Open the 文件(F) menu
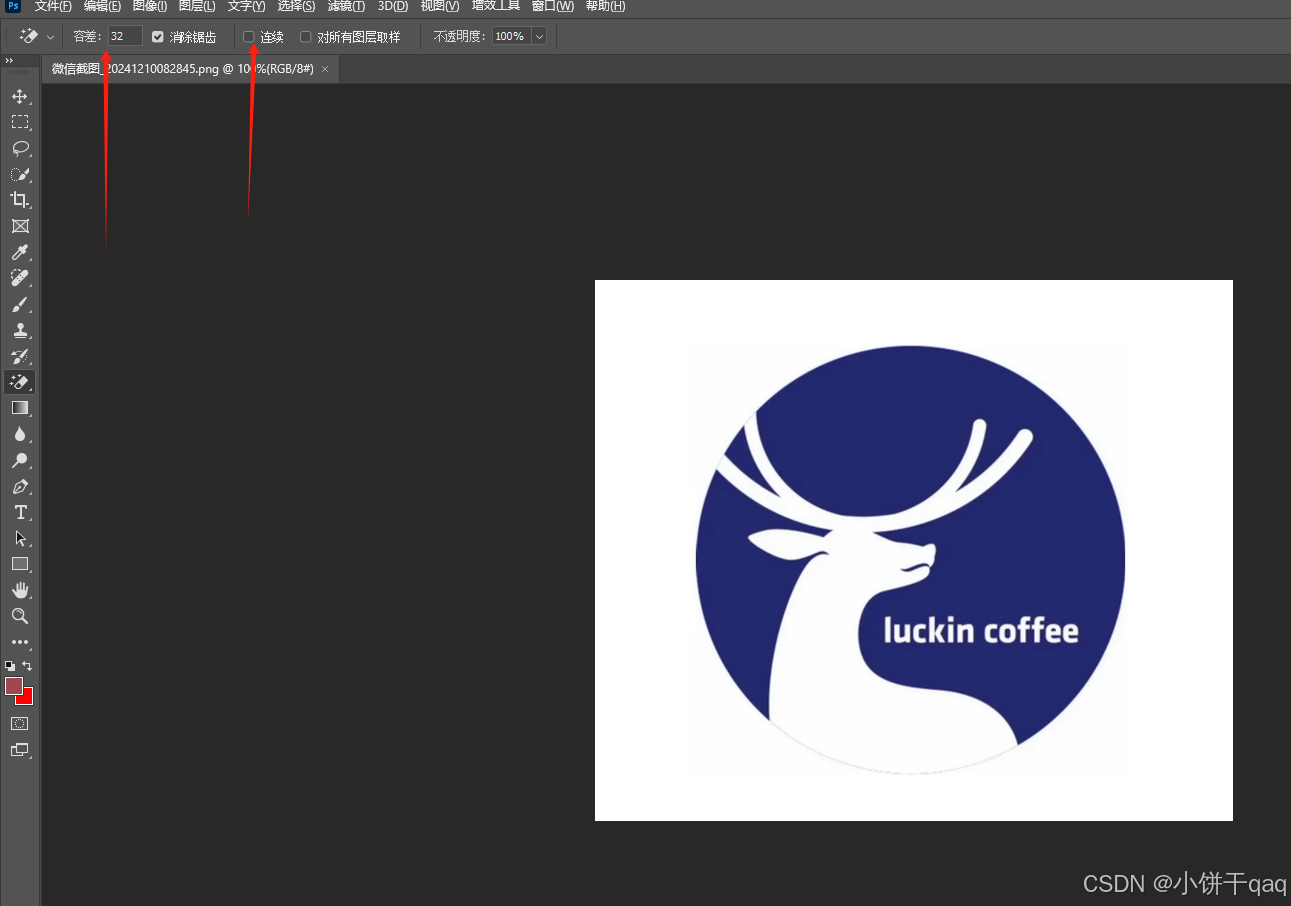1291x906 pixels. click(x=53, y=6)
